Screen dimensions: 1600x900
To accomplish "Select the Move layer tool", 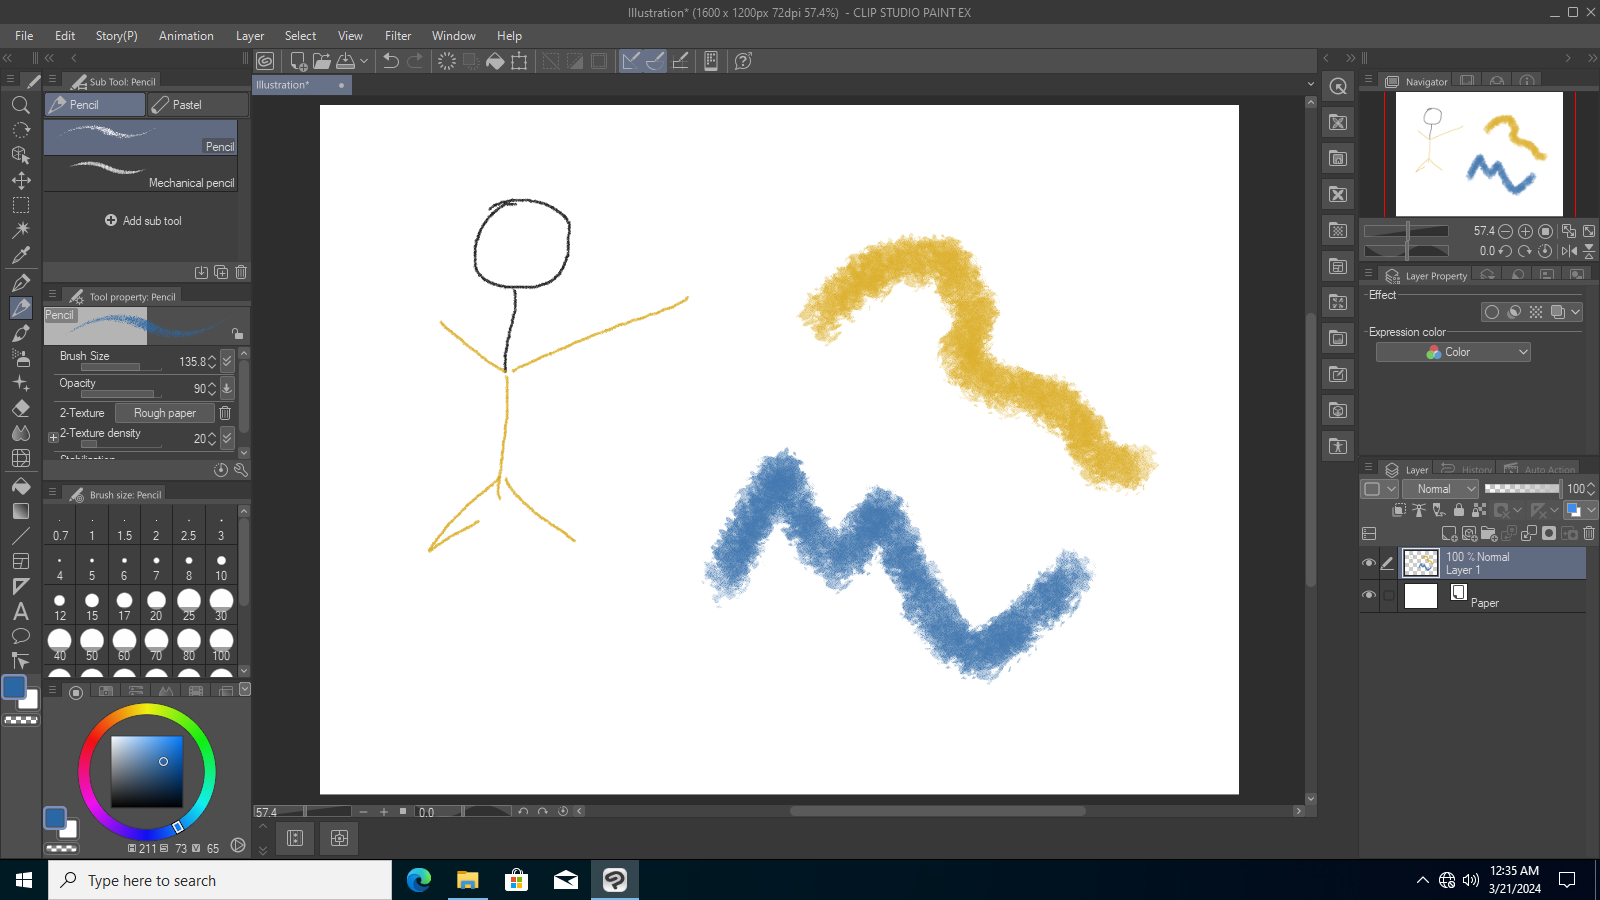I will click(x=21, y=180).
